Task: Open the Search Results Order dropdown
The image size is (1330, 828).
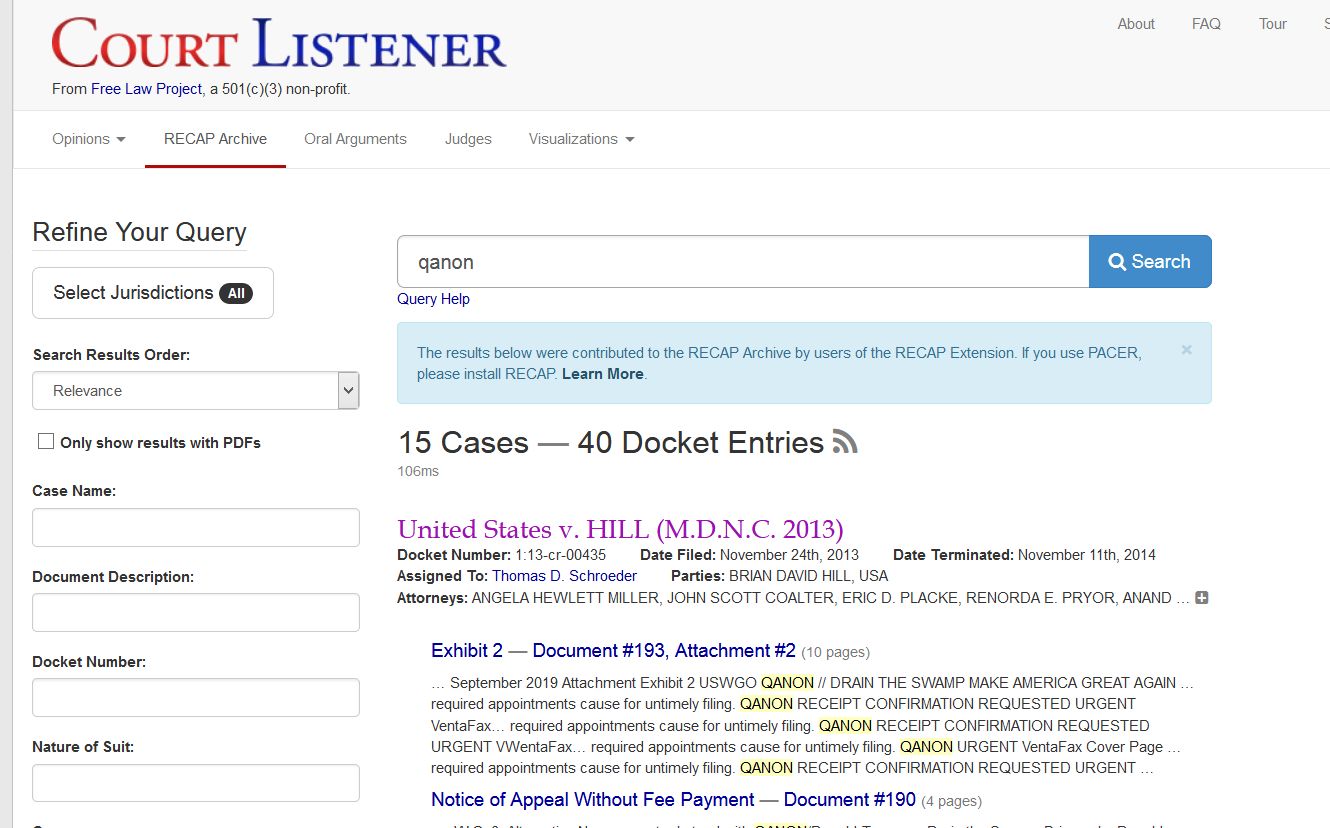Action: click(x=196, y=390)
